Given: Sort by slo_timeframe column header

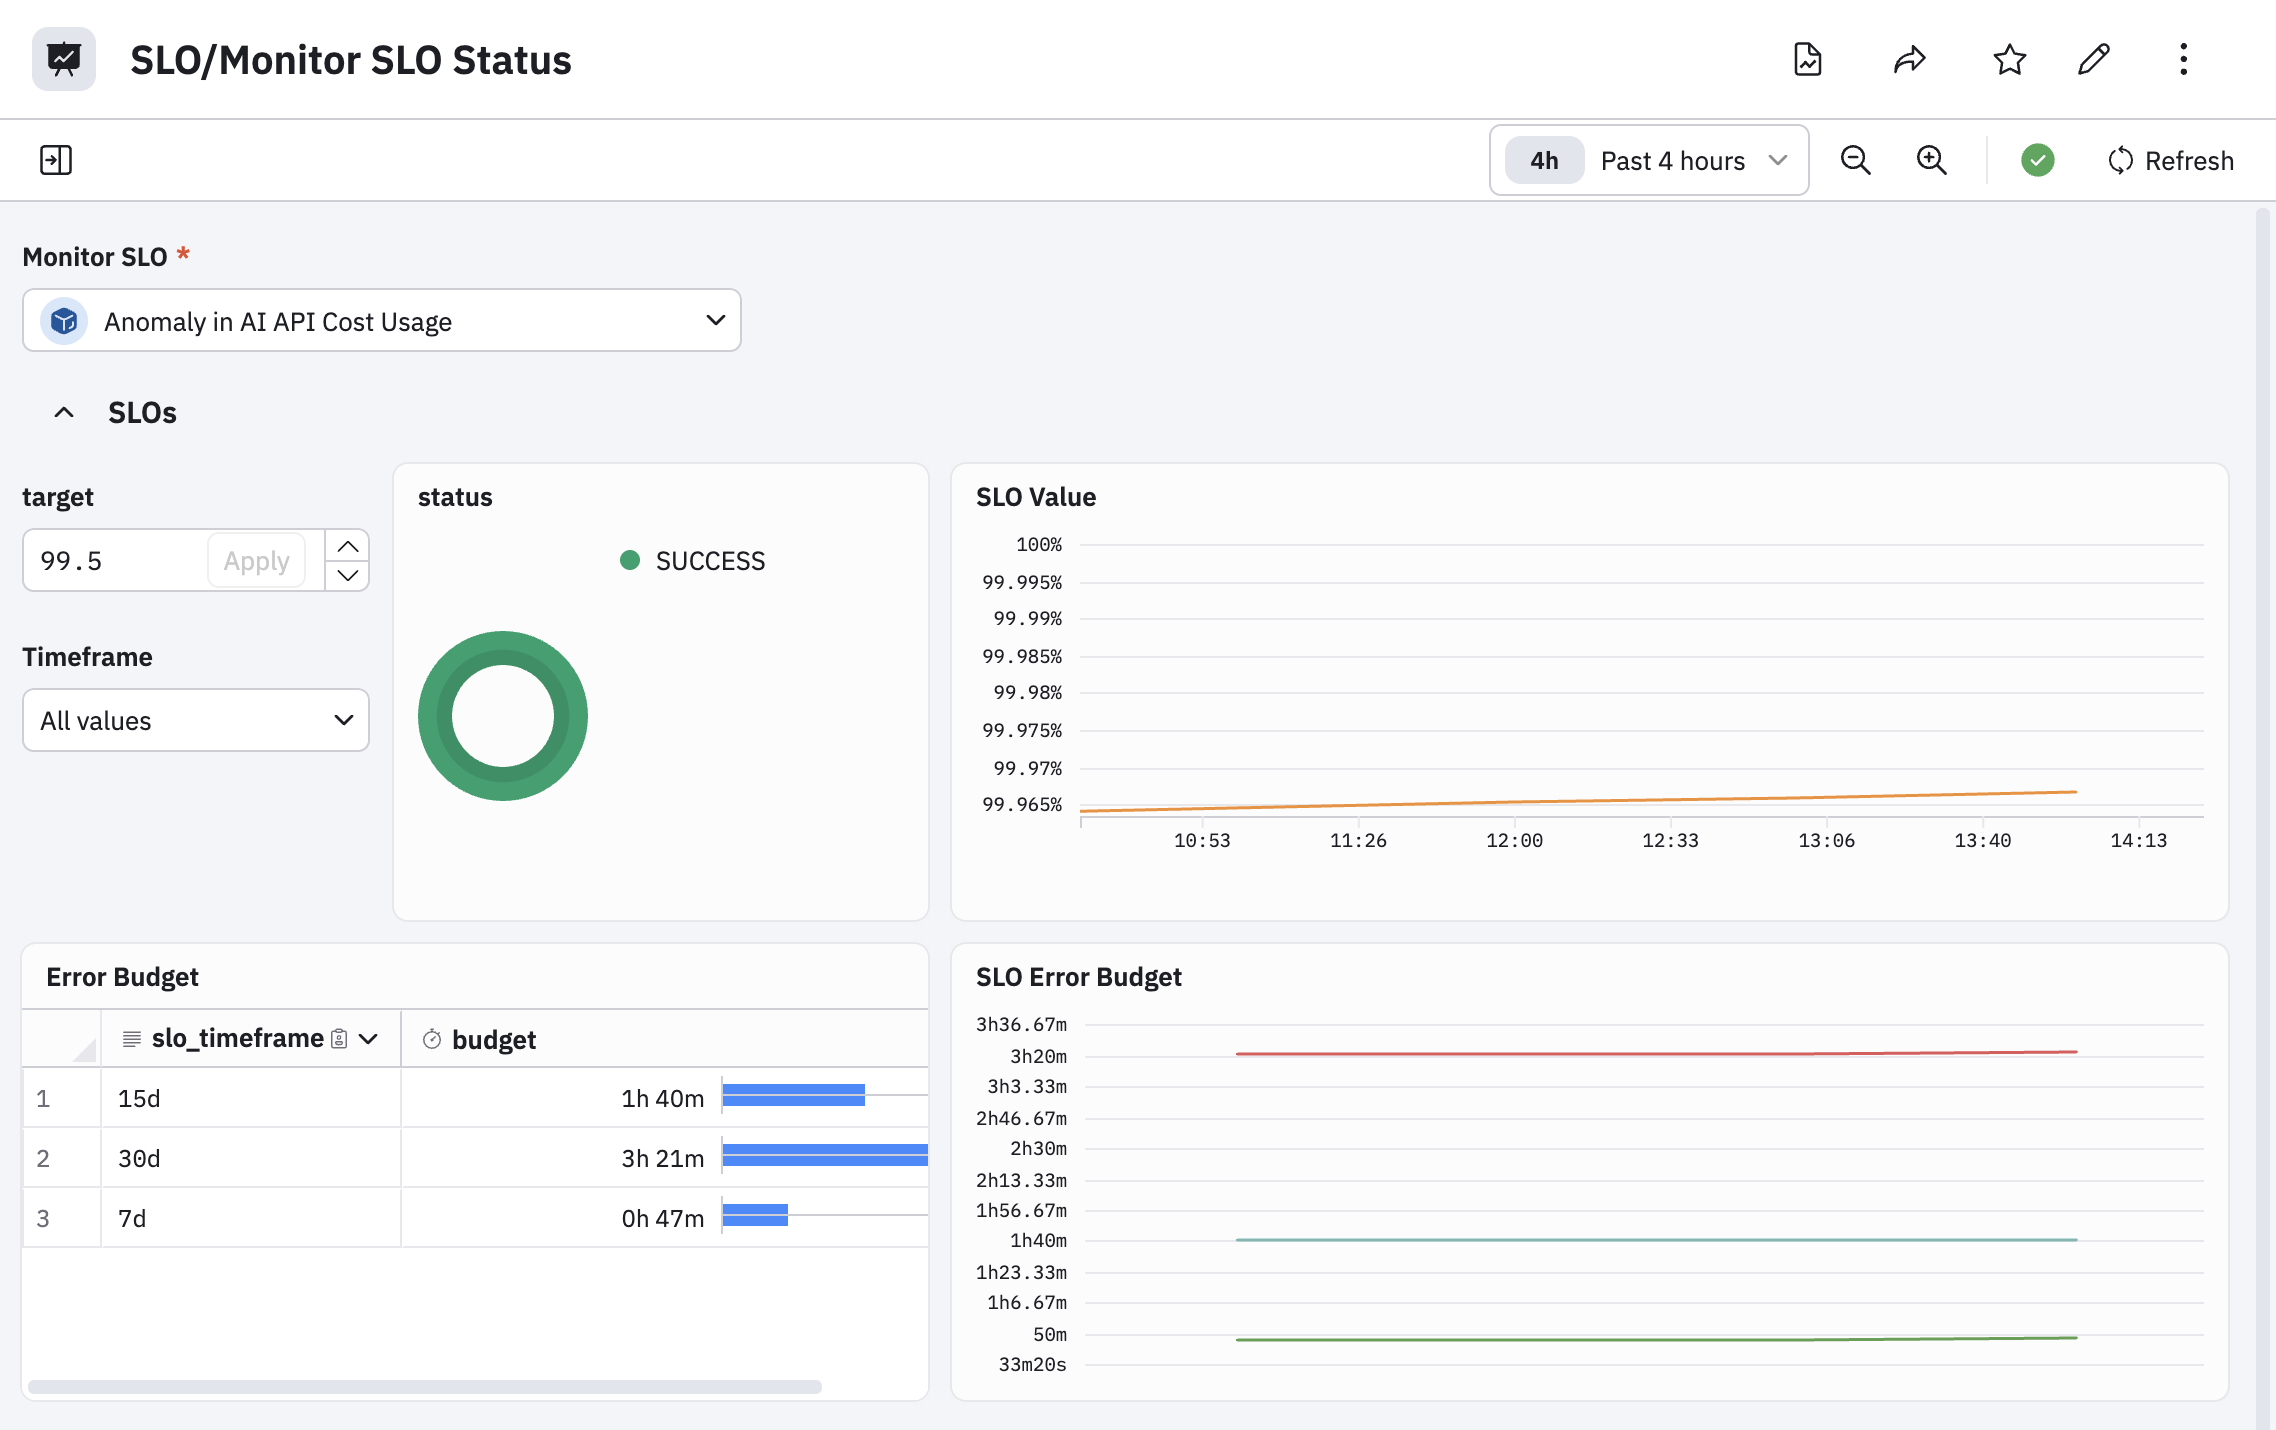Looking at the screenshot, I should pyautogui.click(x=238, y=1039).
